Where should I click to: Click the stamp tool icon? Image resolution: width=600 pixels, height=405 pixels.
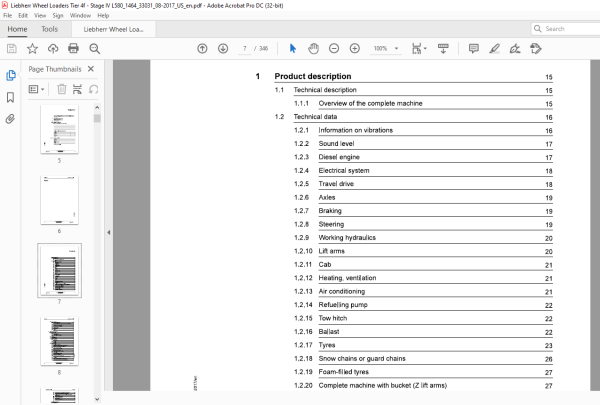pyautogui.click(x=536, y=49)
